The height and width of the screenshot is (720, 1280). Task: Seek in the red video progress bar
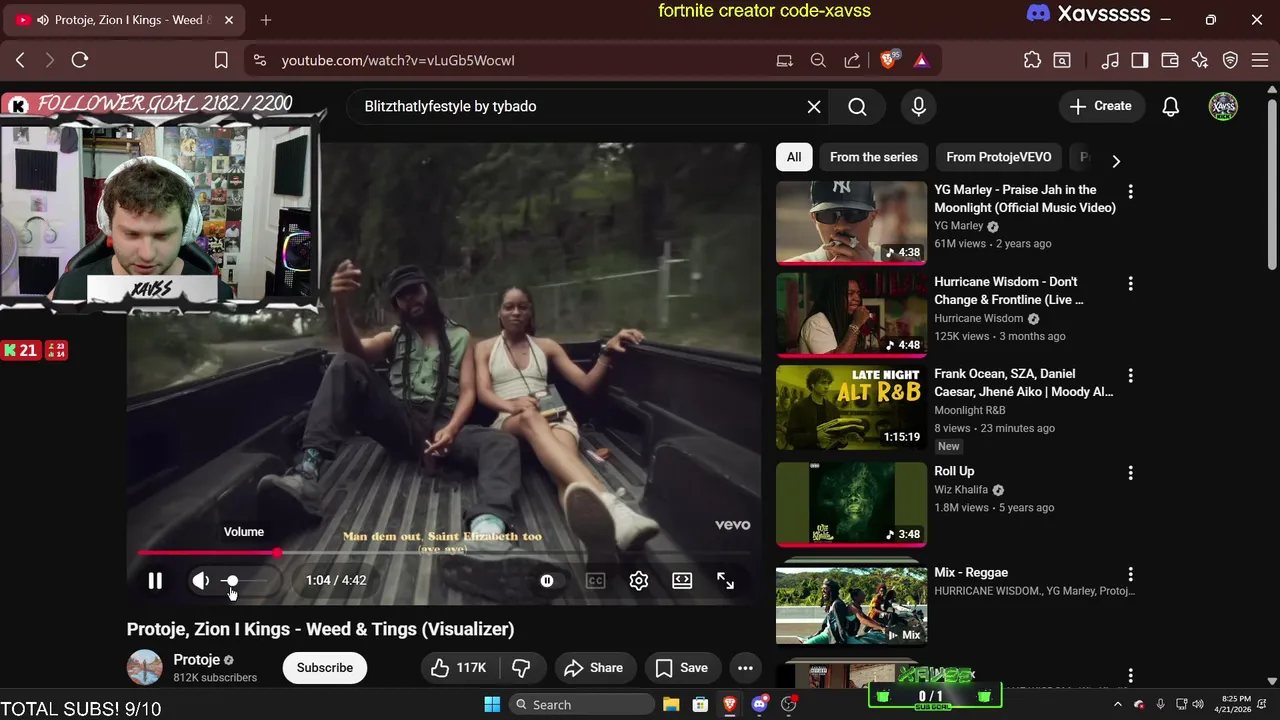(x=444, y=552)
